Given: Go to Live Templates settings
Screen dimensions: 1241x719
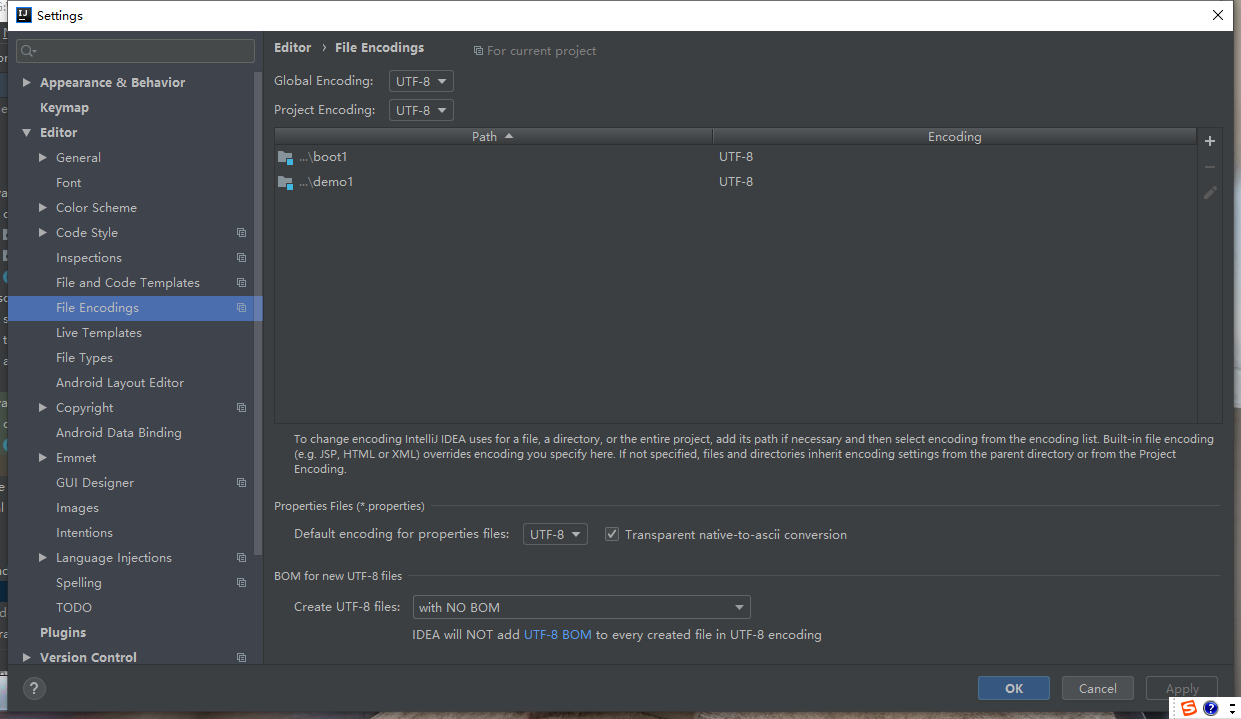Looking at the screenshot, I should point(99,333).
